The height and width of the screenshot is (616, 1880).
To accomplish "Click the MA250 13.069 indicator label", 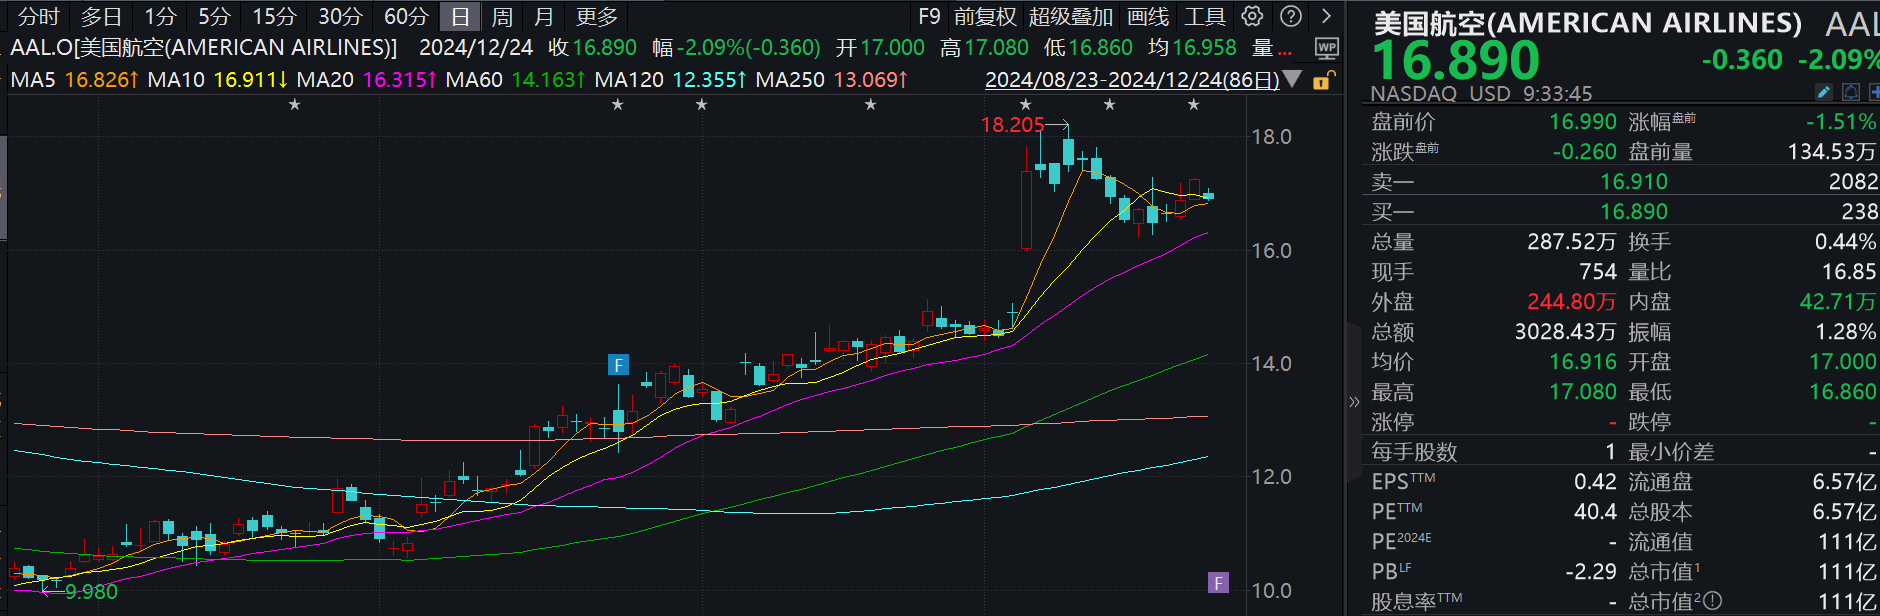I will tap(831, 79).
